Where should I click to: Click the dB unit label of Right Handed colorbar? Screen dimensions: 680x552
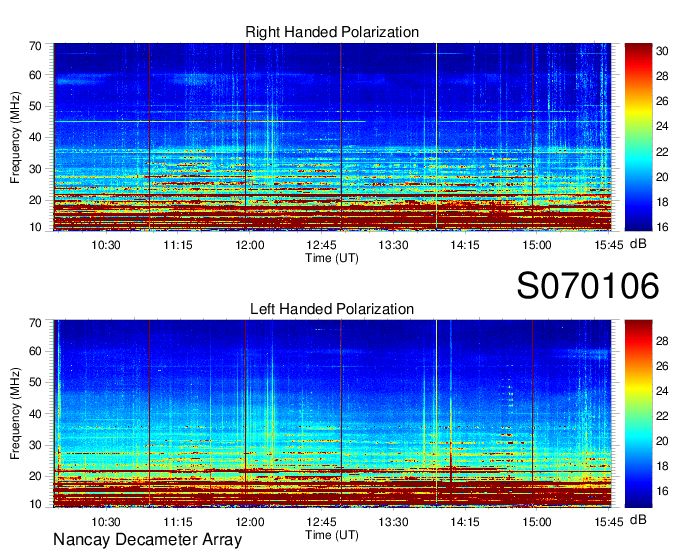[x=638, y=244]
